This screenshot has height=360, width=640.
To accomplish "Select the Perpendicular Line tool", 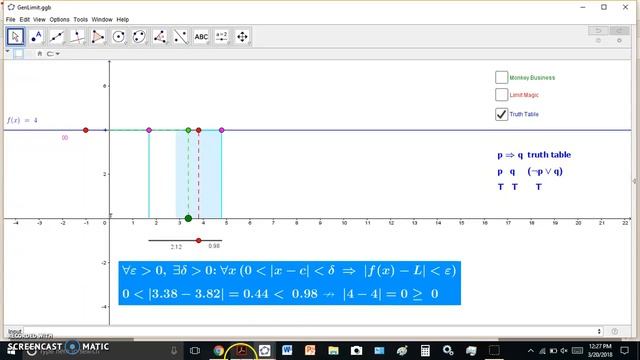I will pyautogui.click(x=77, y=37).
